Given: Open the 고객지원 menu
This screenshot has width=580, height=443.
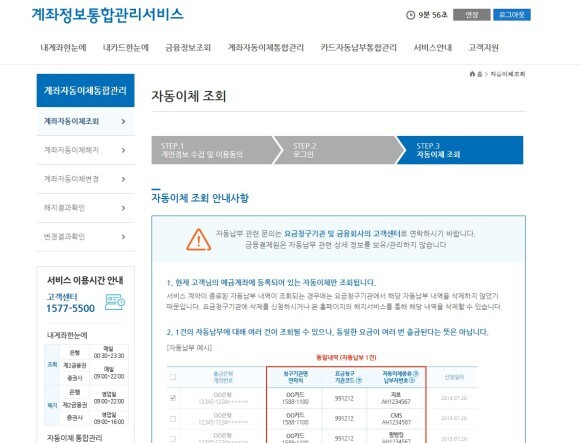Looking at the screenshot, I should click(483, 48).
